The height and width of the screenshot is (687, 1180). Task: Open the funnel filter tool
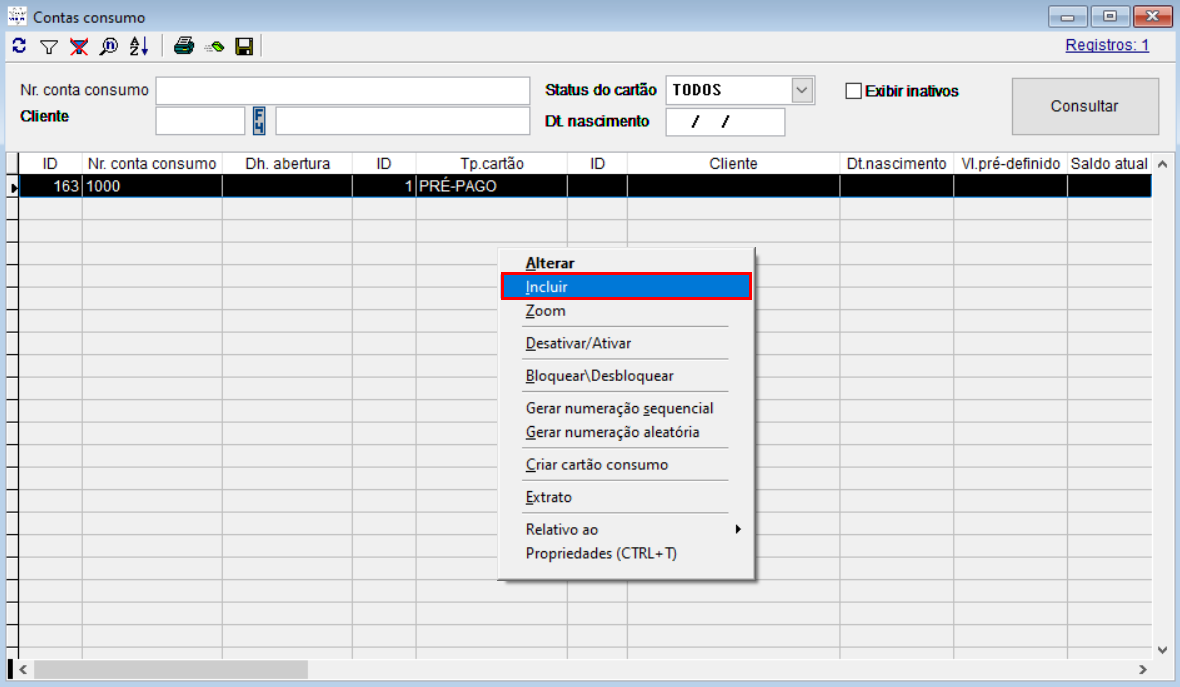tap(49, 46)
